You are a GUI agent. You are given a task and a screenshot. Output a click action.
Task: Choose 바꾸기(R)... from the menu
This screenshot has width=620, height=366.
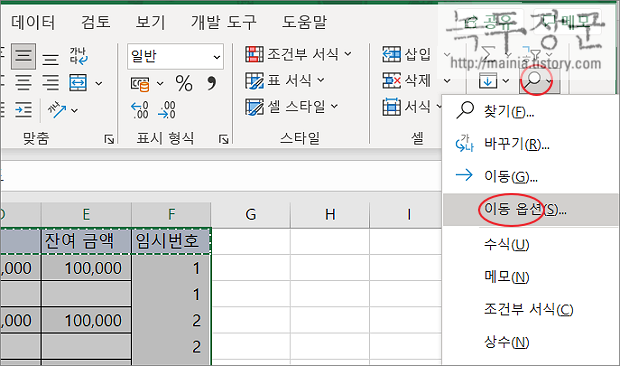pyautogui.click(x=530, y=144)
